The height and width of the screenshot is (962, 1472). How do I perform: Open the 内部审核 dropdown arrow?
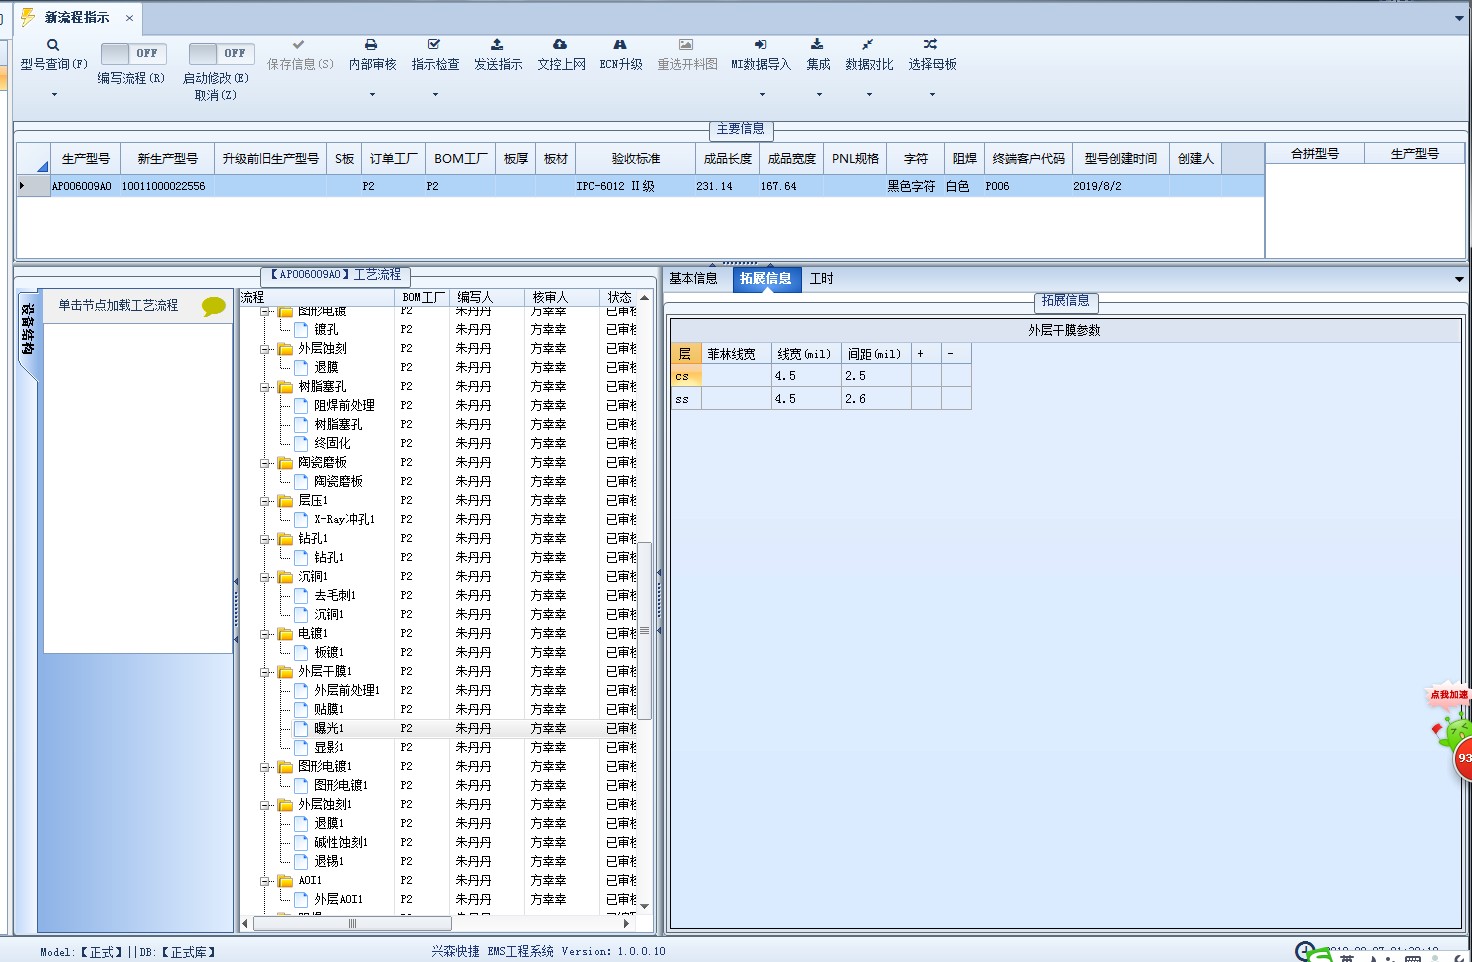pos(372,95)
